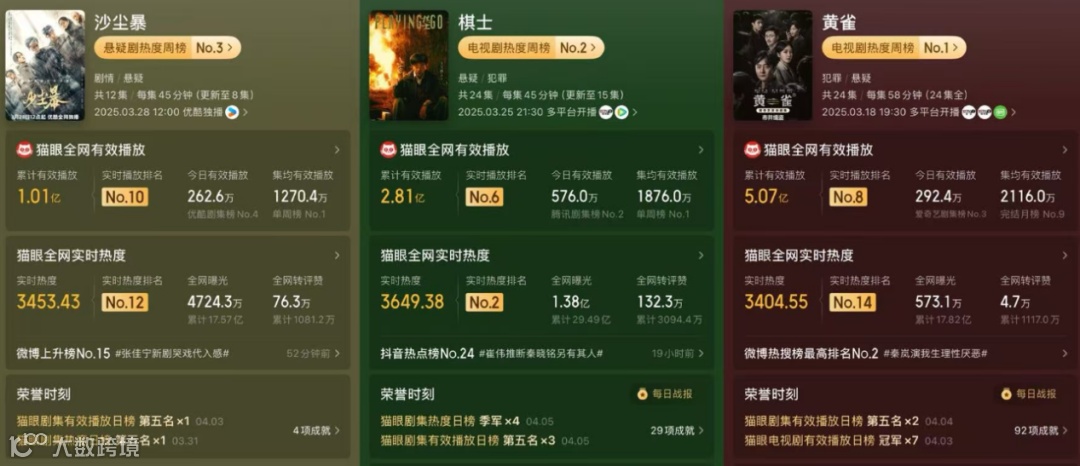This screenshot has height=466, width=1080.
Task: Open the 沙尘暴 poster thumbnail
Action: (x=45, y=65)
